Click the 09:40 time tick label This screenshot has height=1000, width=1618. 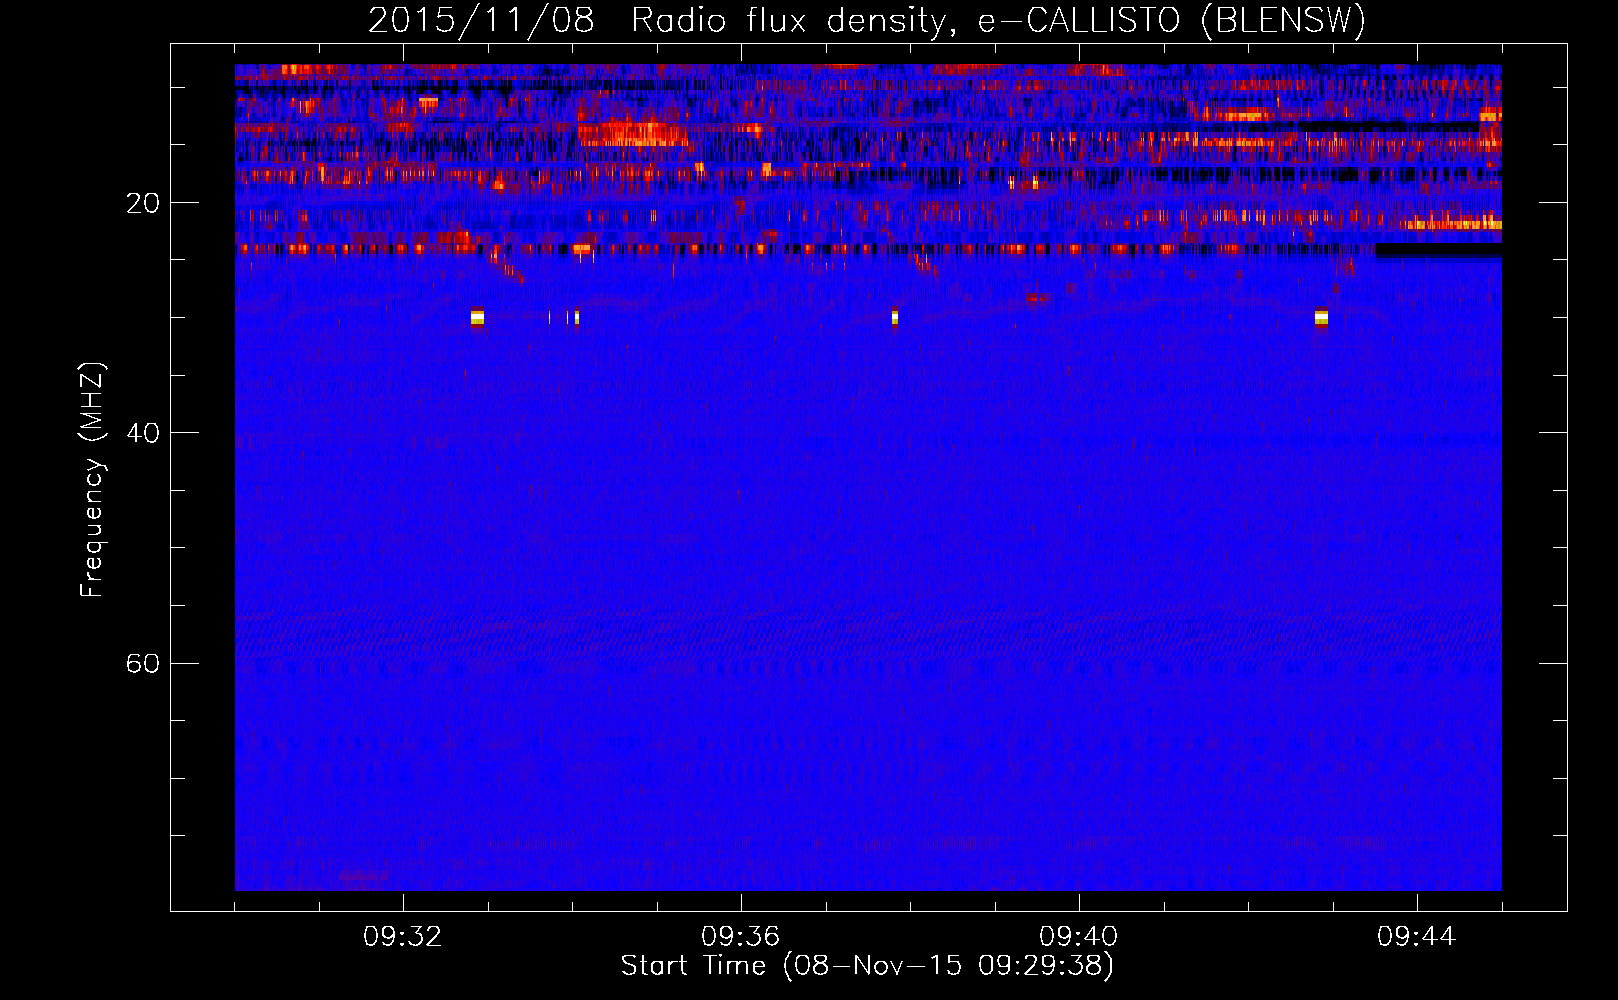(1079, 937)
